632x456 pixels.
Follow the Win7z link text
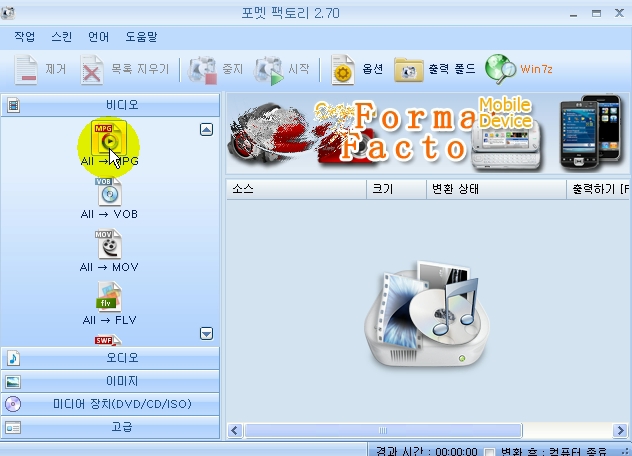(x=536, y=69)
